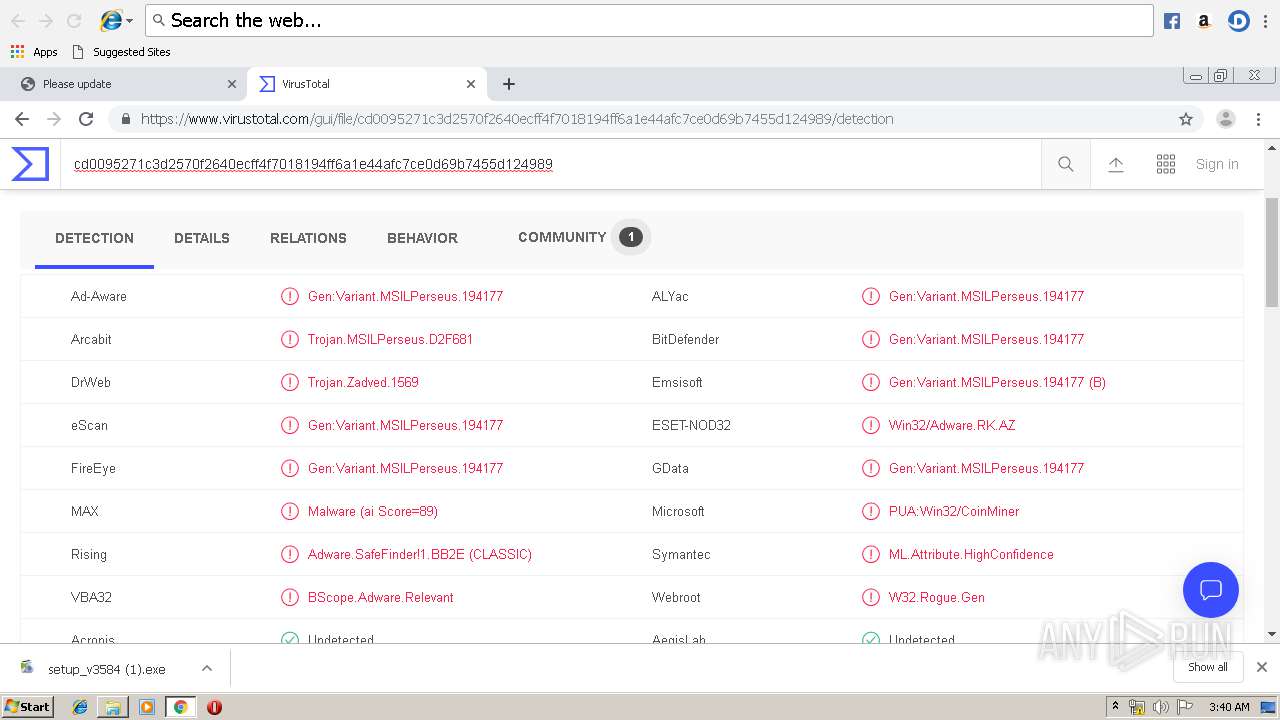Open the Chrome profile avatar icon
1280x720 pixels.
tap(1225, 119)
